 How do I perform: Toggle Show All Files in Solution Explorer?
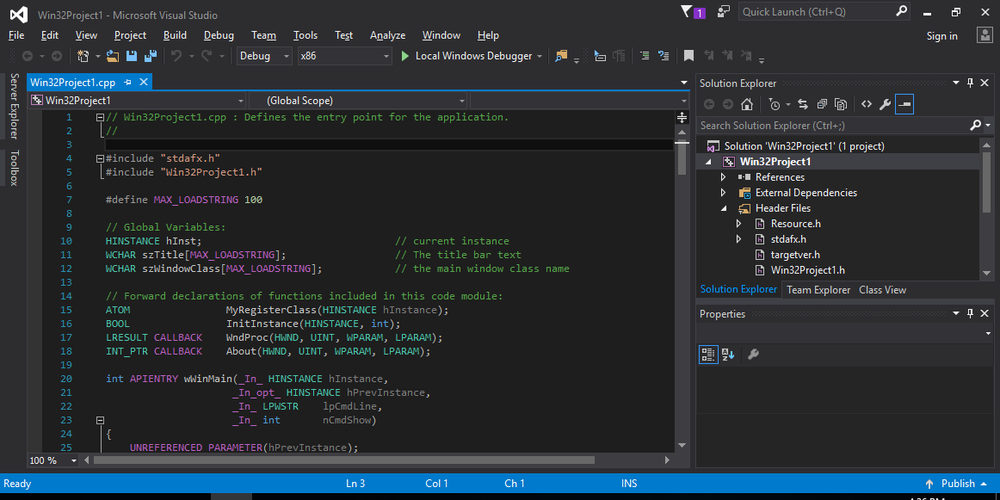(841, 105)
